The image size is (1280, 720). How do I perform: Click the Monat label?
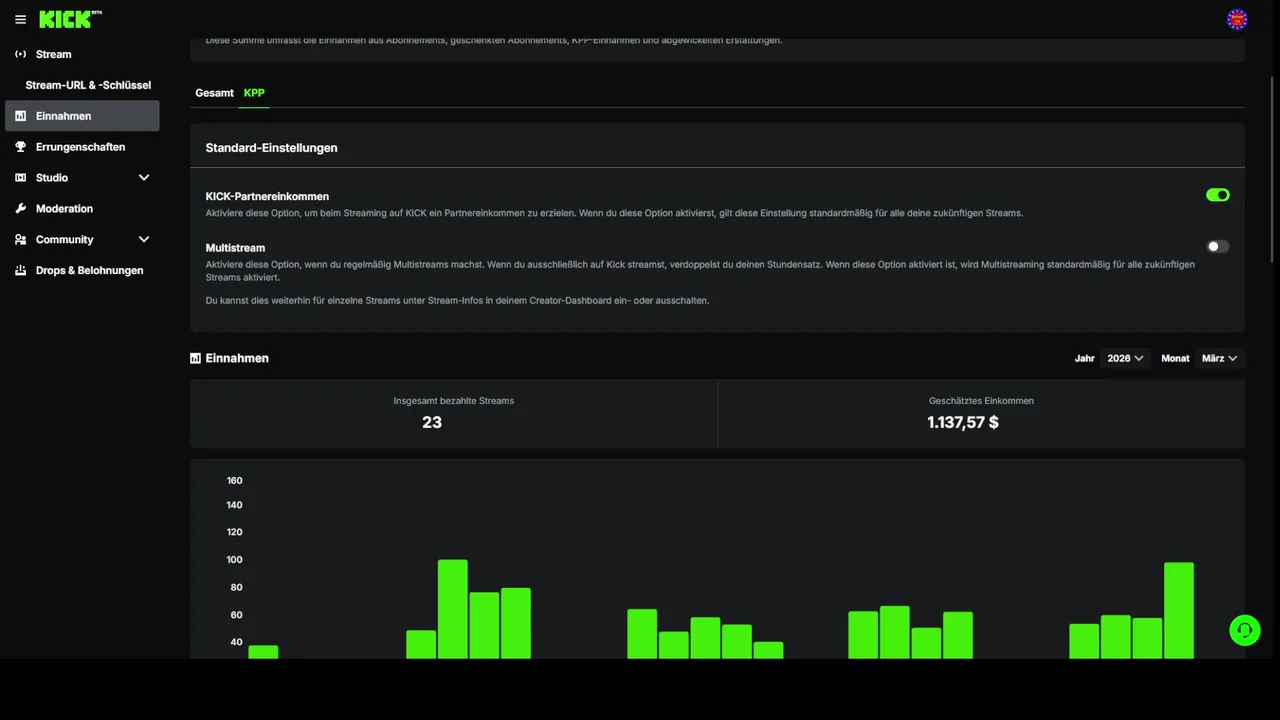click(1175, 358)
